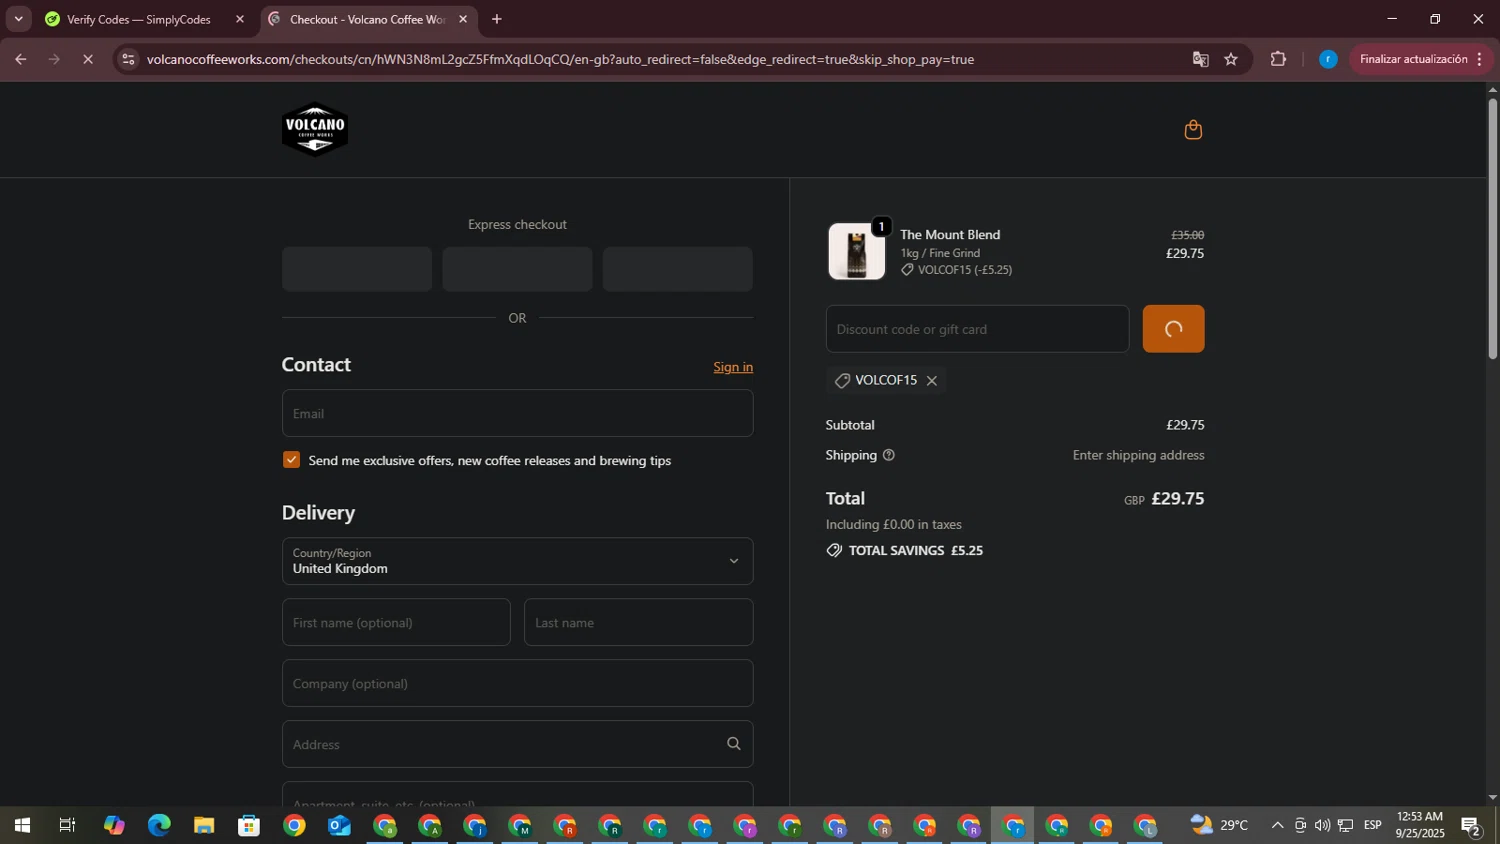1500x844 pixels.
Task: Open the Windows Start menu
Action: [22, 826]
